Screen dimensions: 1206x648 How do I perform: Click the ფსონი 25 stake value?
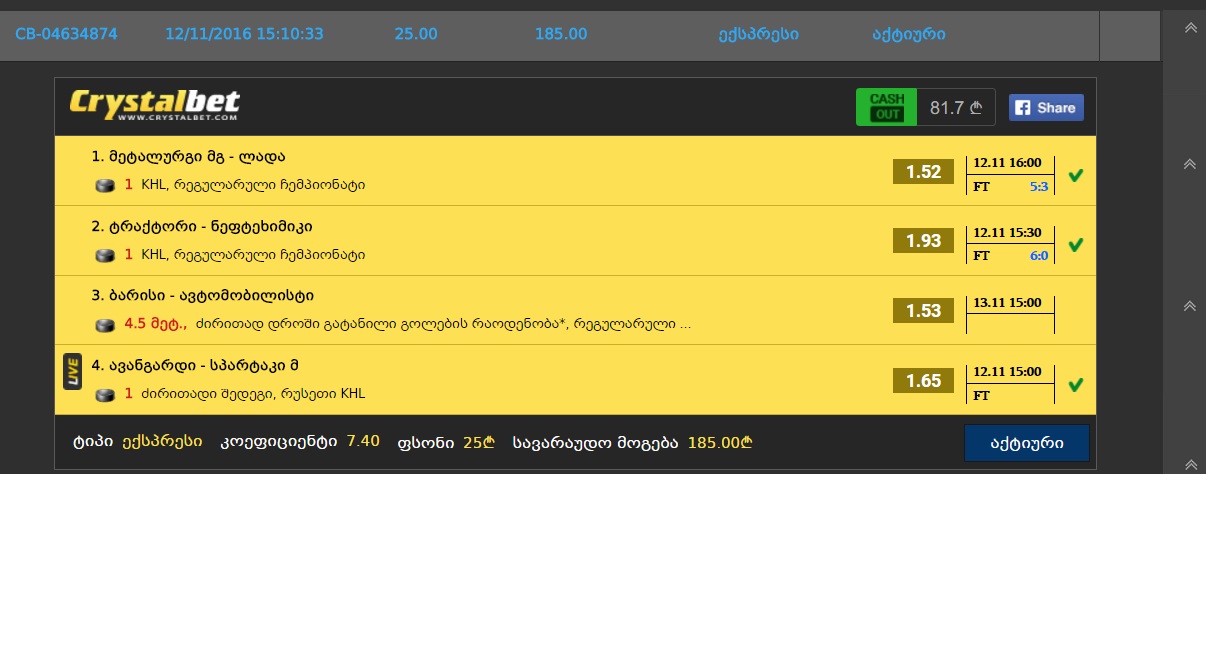[x=479, y=442]
